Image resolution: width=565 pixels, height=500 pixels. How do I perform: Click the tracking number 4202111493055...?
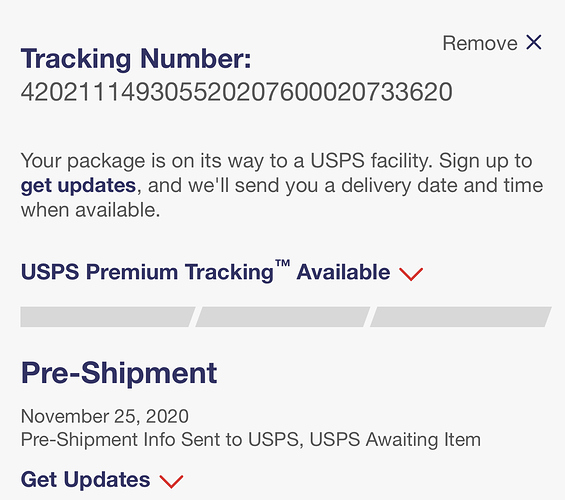coord(236,92)
